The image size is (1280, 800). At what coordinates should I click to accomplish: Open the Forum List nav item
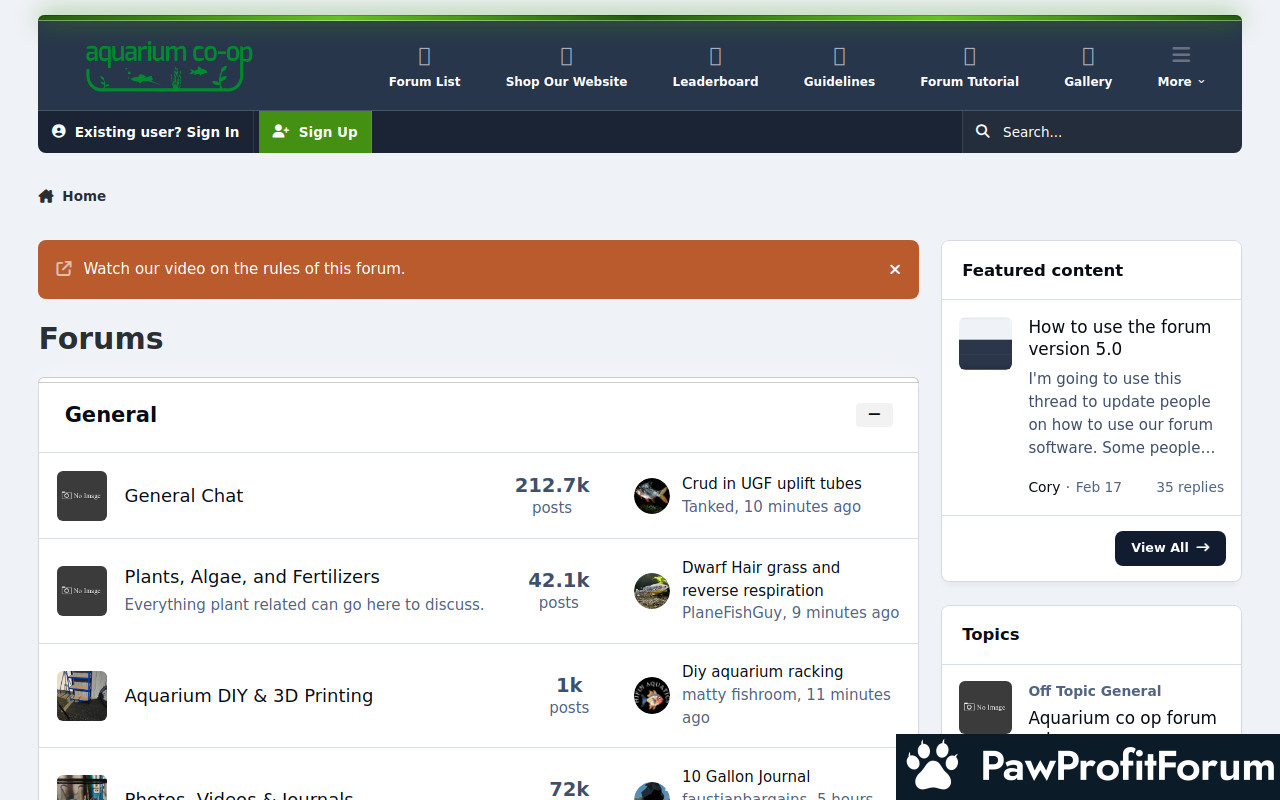[x=425, y=67]
